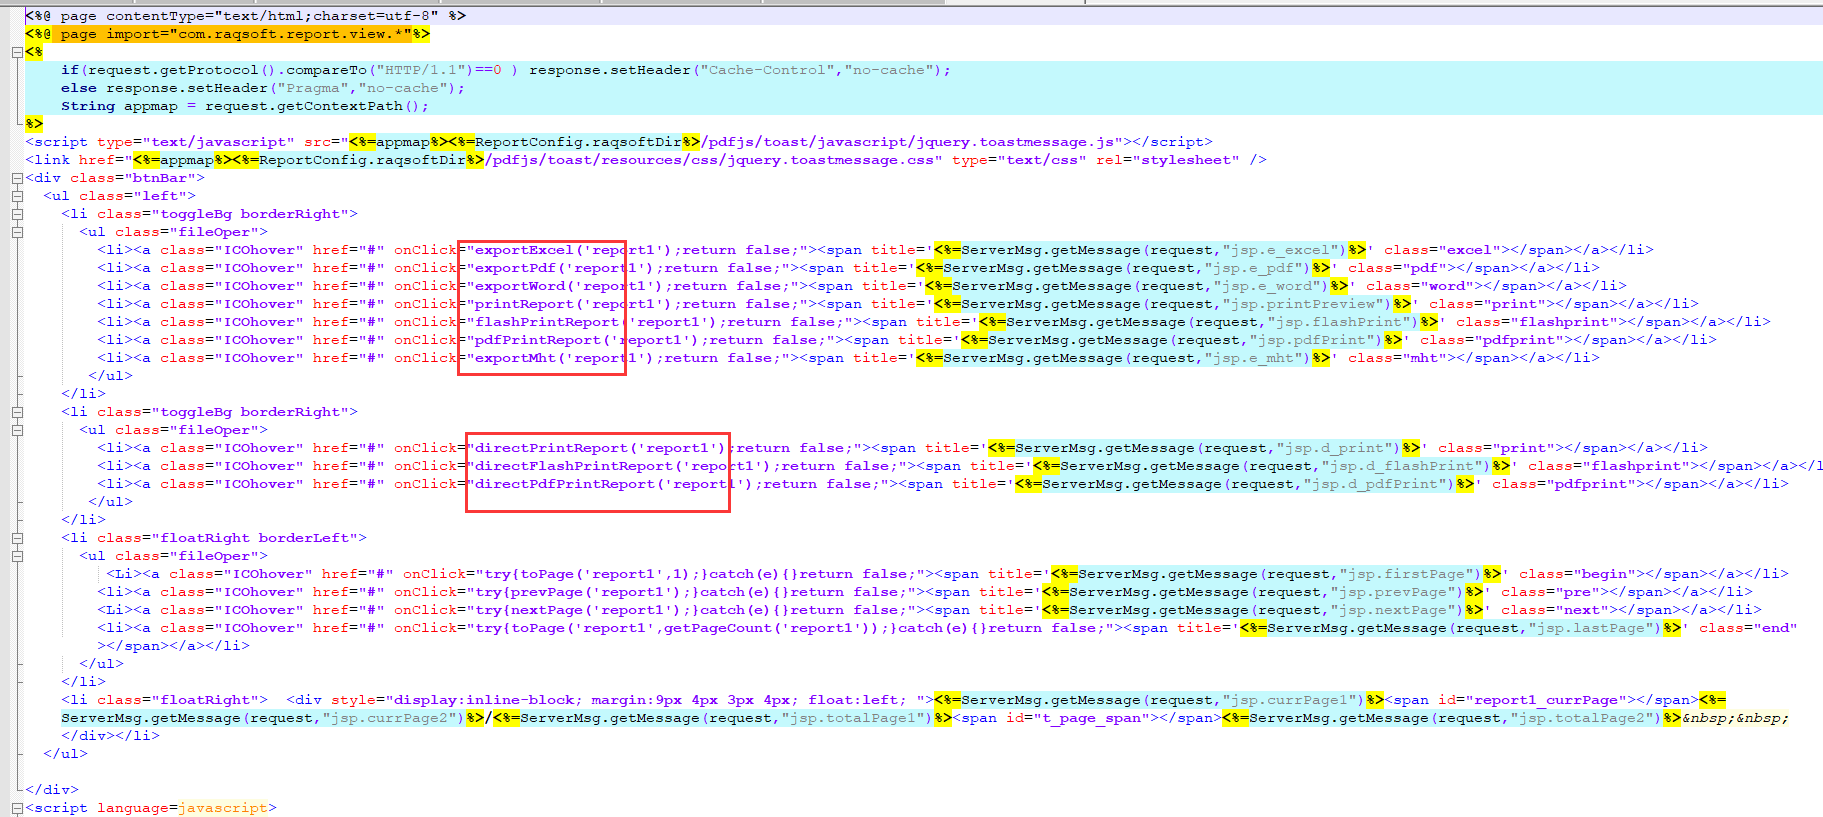This screenshot has width=1823, height=817.
Task: Click the "text/javascript" type value
Action: tap(219, 142)
